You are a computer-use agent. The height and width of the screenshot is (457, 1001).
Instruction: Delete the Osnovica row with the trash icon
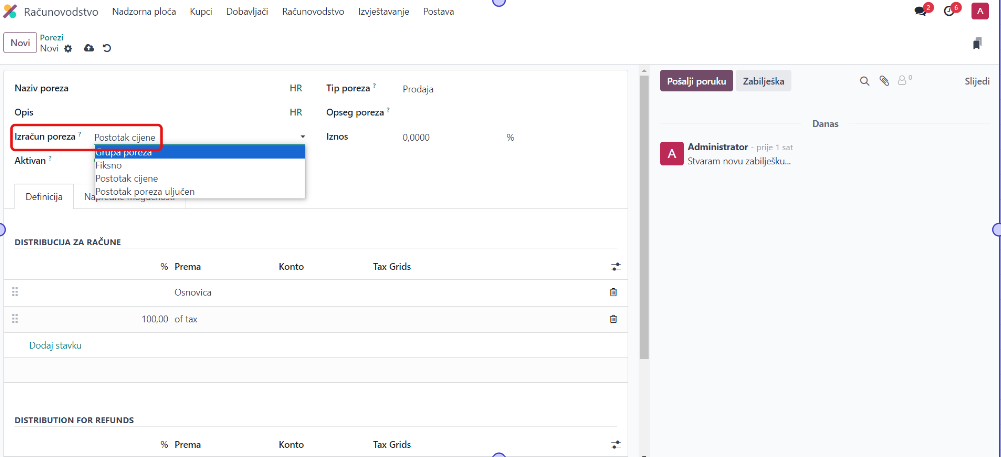tap(613, 292)
